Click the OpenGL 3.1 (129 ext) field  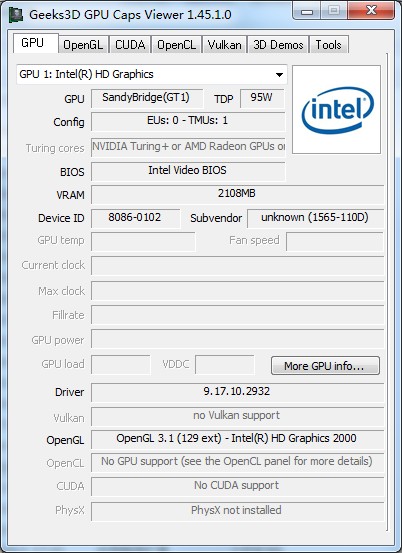click(237, 439)
